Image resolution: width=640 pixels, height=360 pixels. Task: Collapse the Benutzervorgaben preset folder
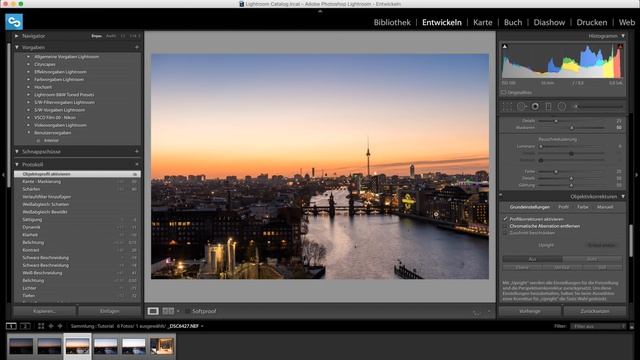tap(29, 133)
